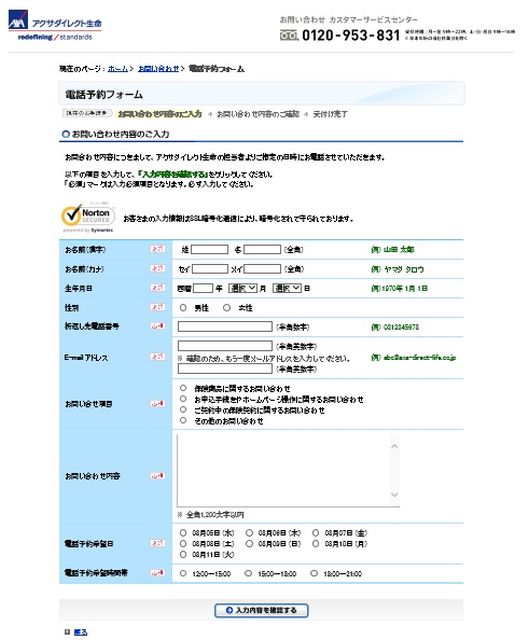The height and width of the screenshot is (640, 529).
Task: Click the お問い合わせ内容のご確認 step label
Action: (258, 114)
